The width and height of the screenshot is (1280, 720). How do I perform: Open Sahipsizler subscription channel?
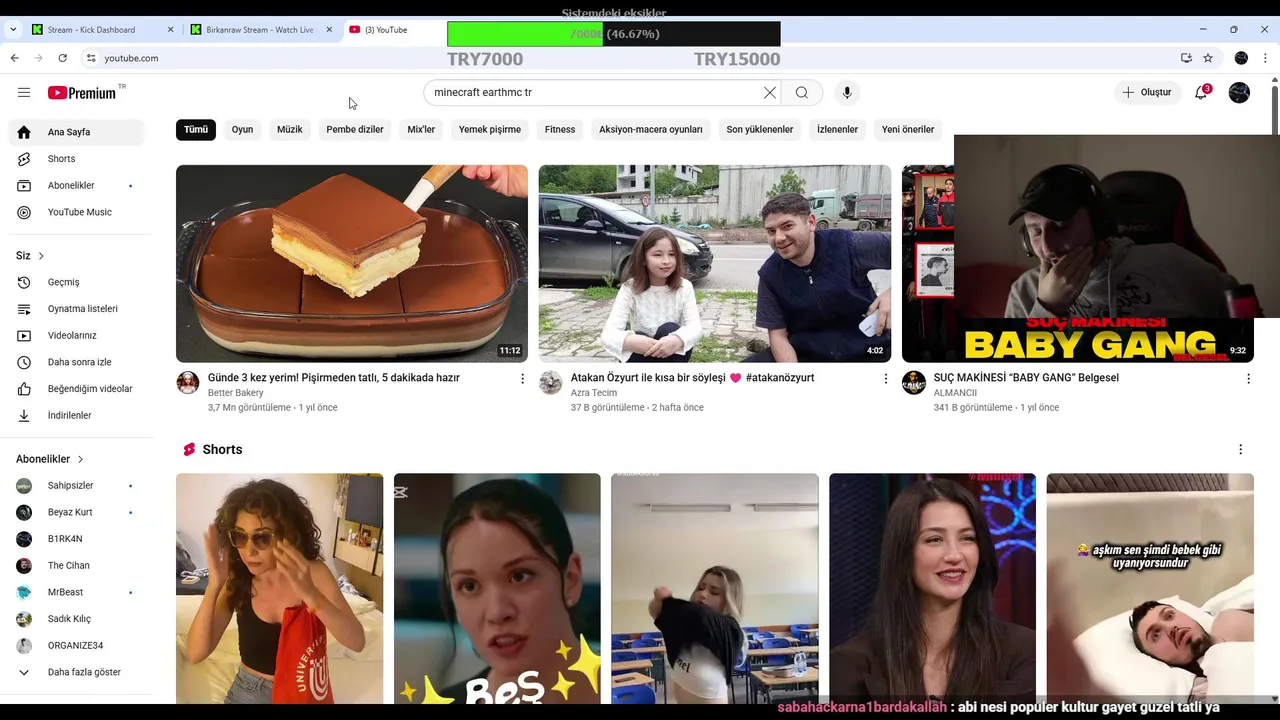[76, 486]
